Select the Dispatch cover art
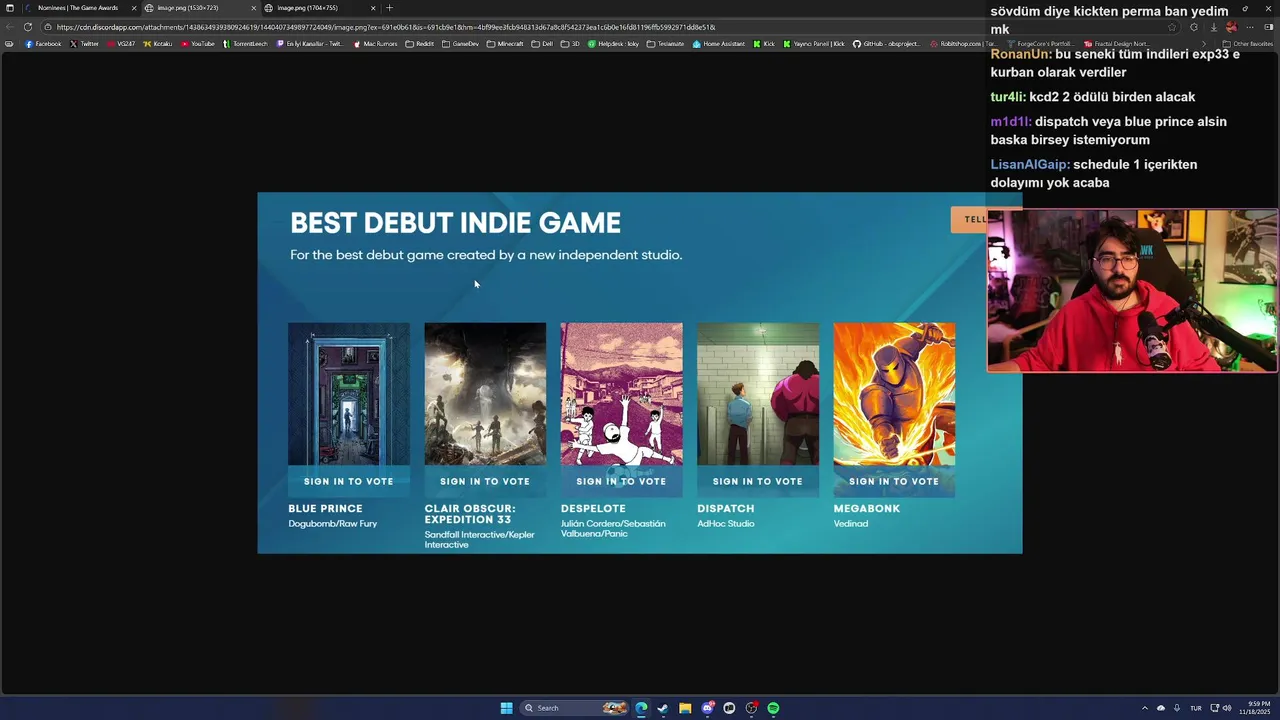The image size is (1280, 720). [758, 394]
